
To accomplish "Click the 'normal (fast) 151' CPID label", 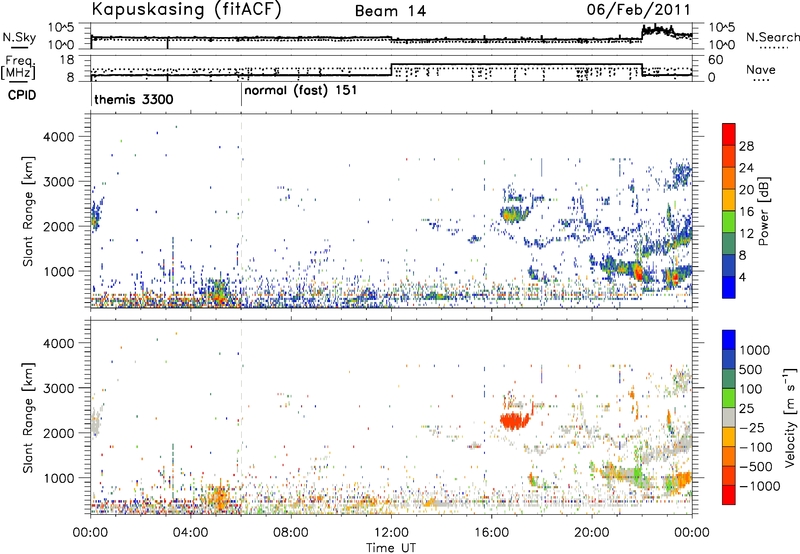I will (x=301, y=91).
